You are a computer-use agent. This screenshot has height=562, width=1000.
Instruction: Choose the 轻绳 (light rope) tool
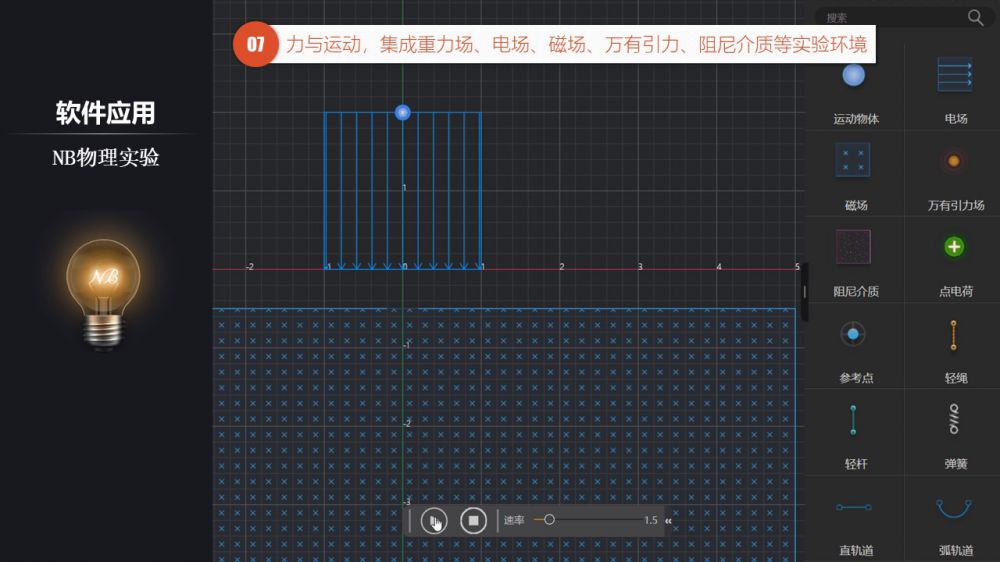(954, 335)
